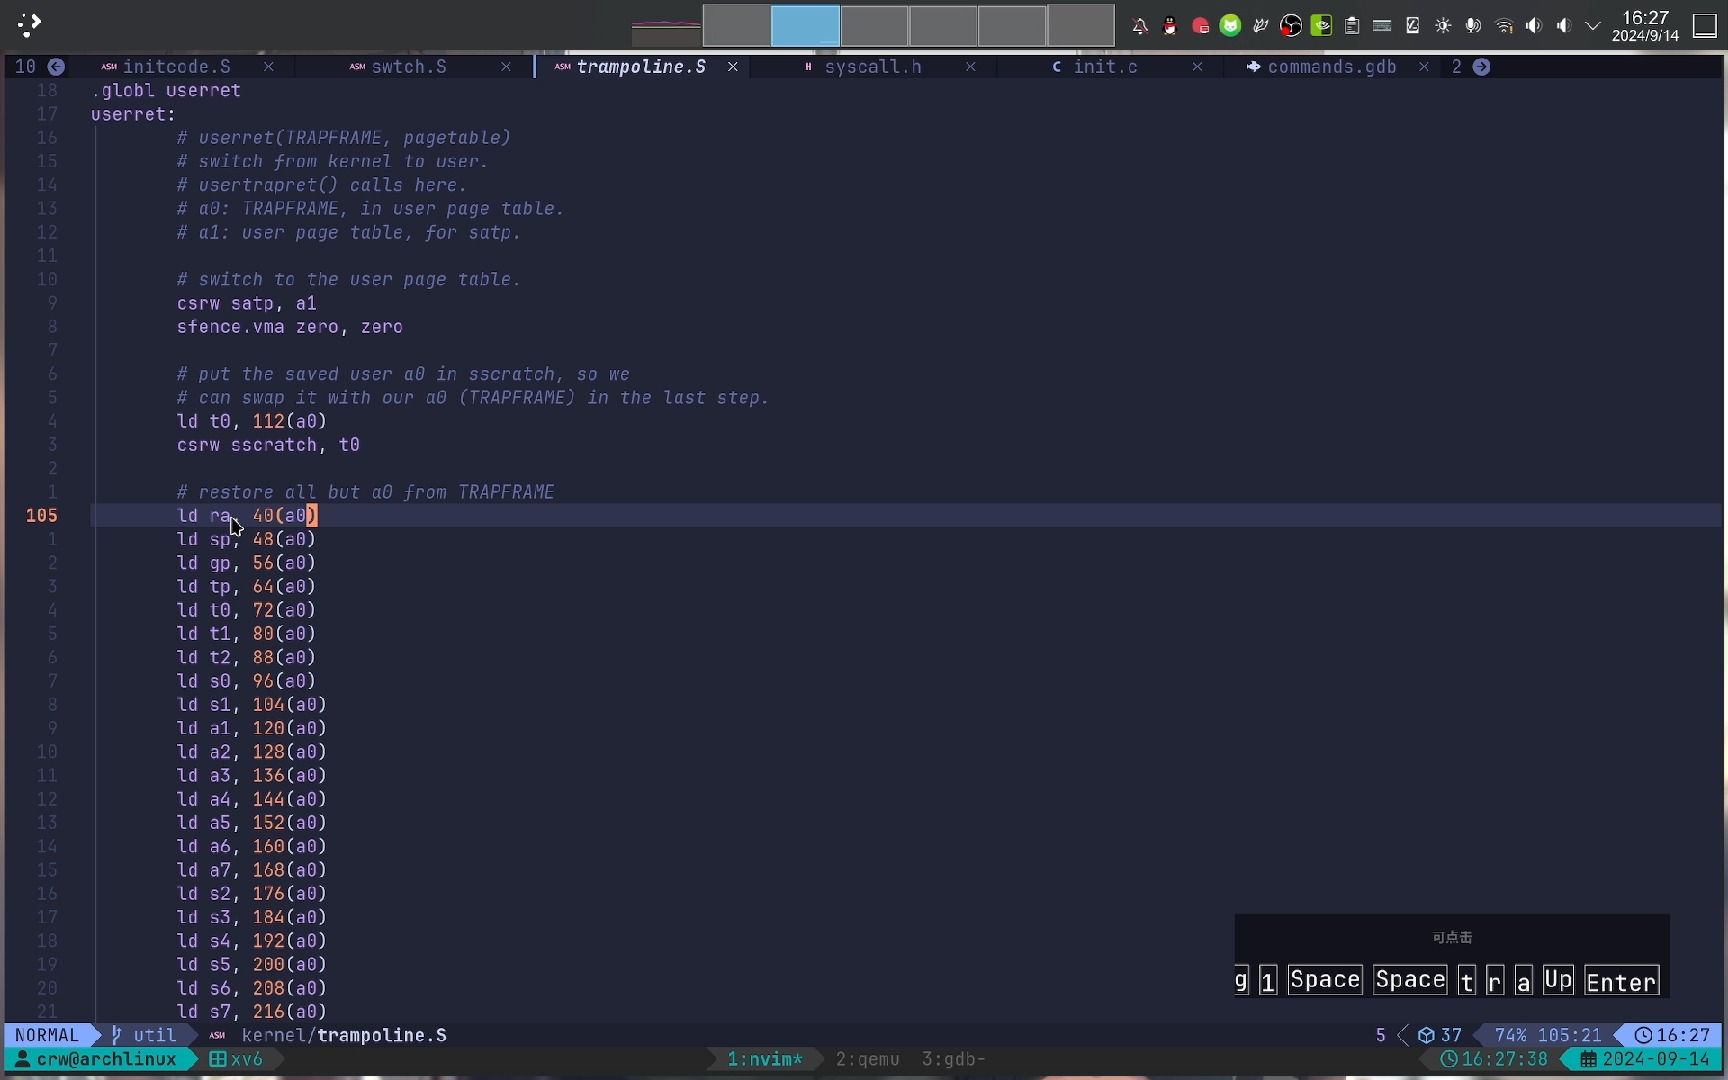Switch to the last virtual desktop in pager

1081,26
